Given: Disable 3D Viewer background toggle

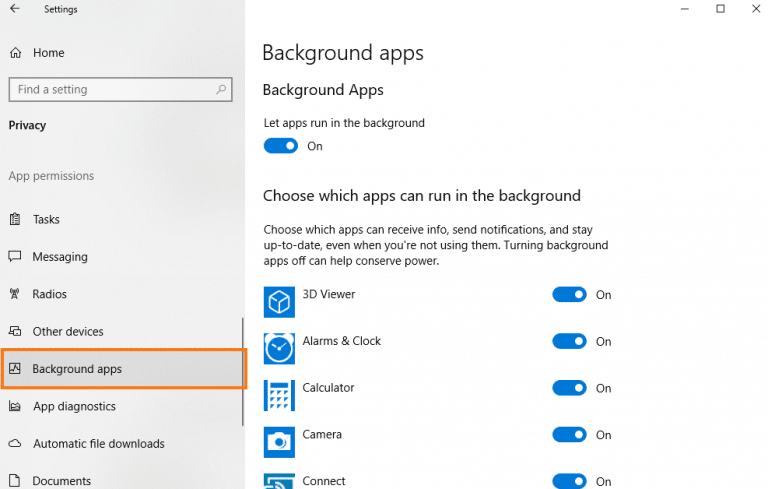Looking at the screenshot, I should 569,294.
